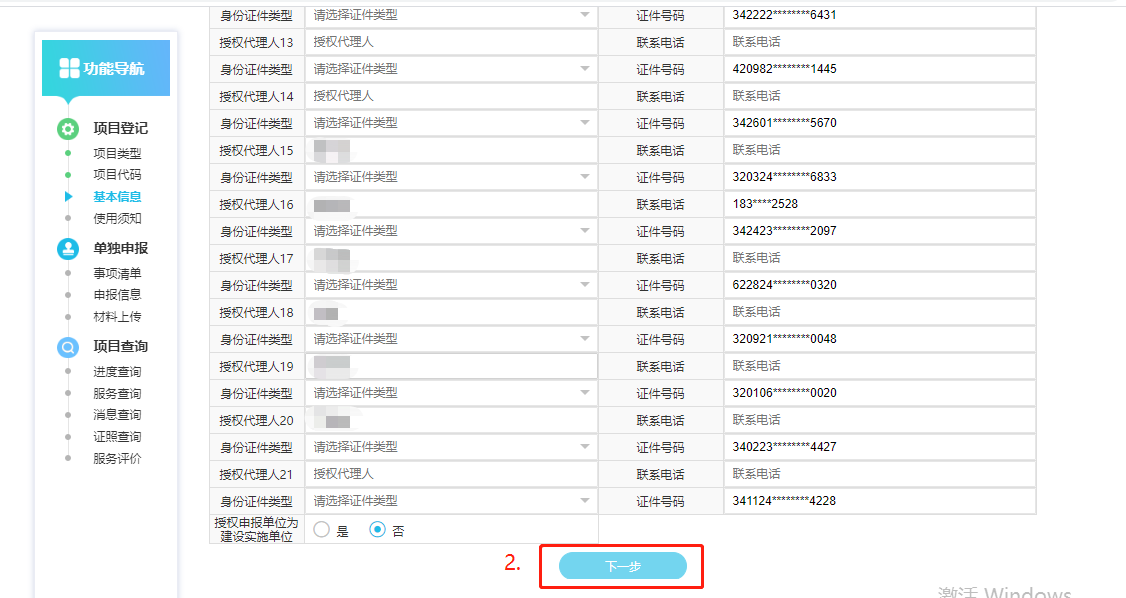Viewport: 1126px width, 598px height.
Task: Click the 单独申报 person icon
Action: coord(67,248)
